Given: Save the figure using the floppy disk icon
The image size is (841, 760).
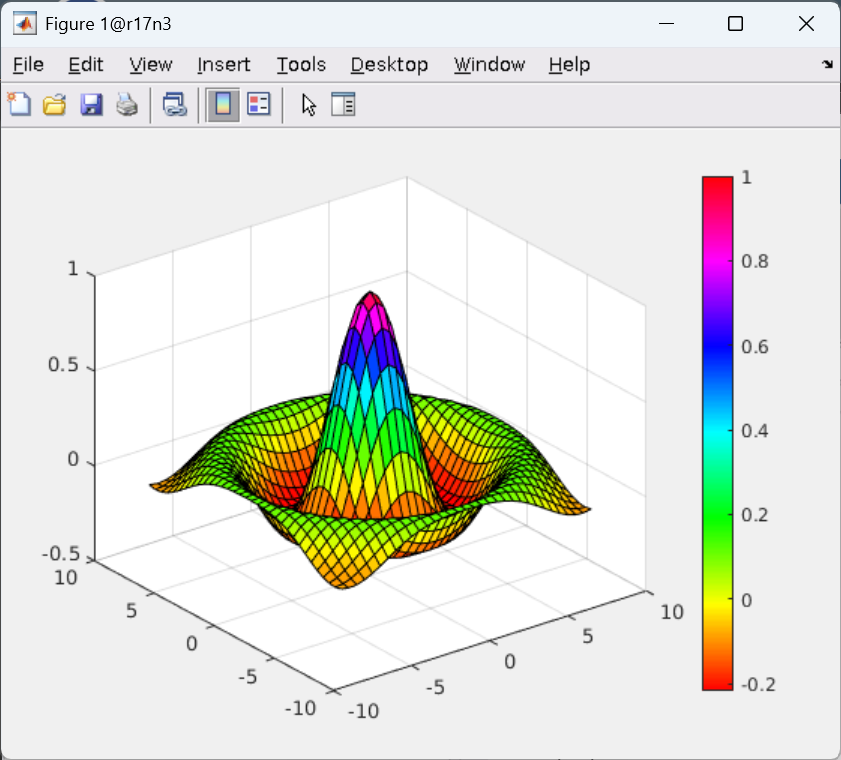Looking at the screenshot, I should [x=91, y=104].
